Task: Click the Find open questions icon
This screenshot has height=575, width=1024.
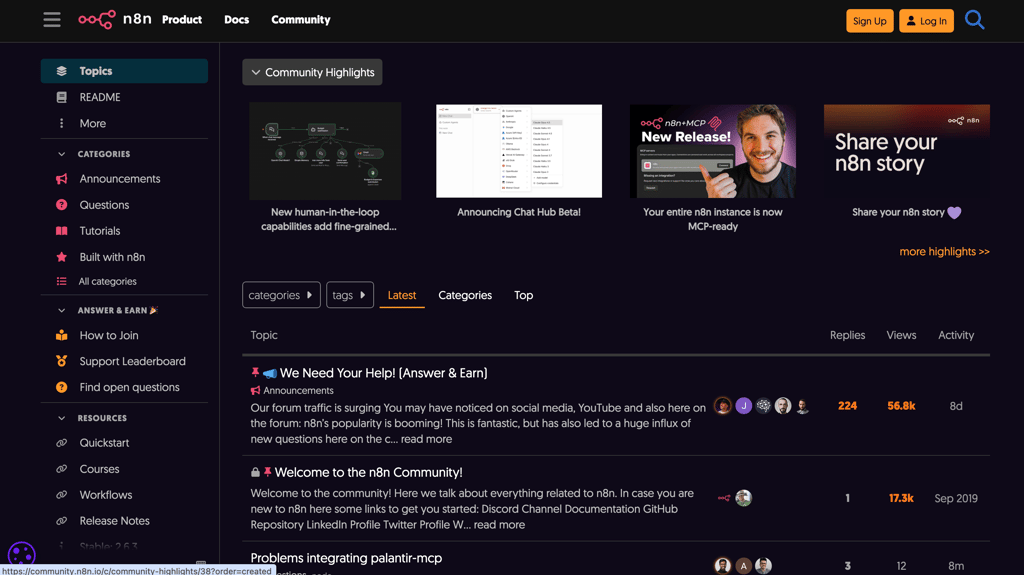Action: coord(61,387)
